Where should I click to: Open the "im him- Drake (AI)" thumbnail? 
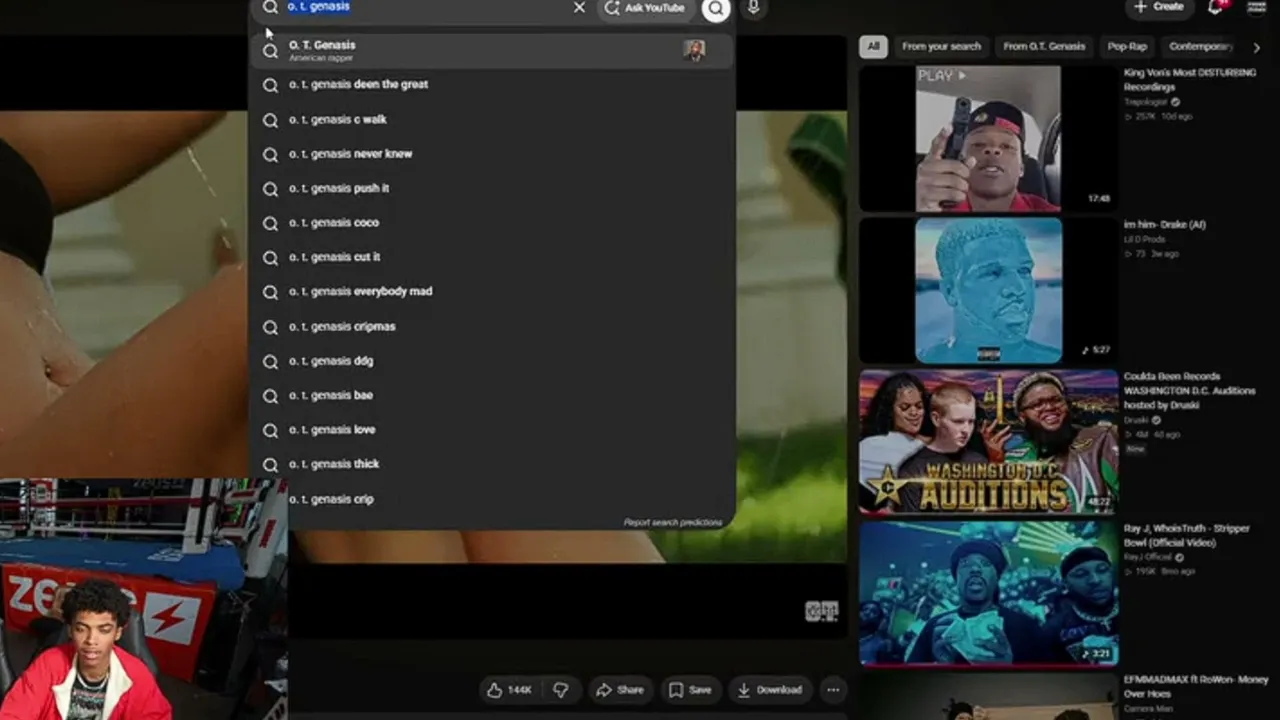pyautogui.click(x=988, y=290)
